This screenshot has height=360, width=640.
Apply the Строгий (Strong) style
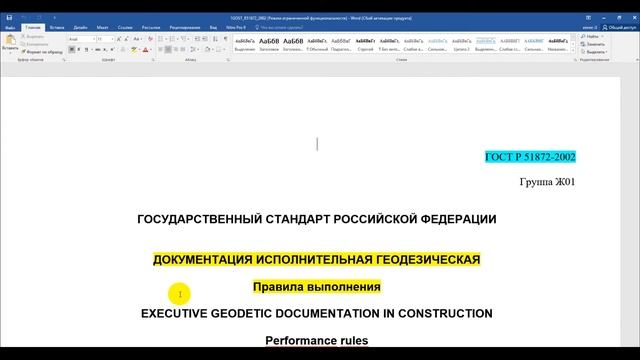[365, 44]
